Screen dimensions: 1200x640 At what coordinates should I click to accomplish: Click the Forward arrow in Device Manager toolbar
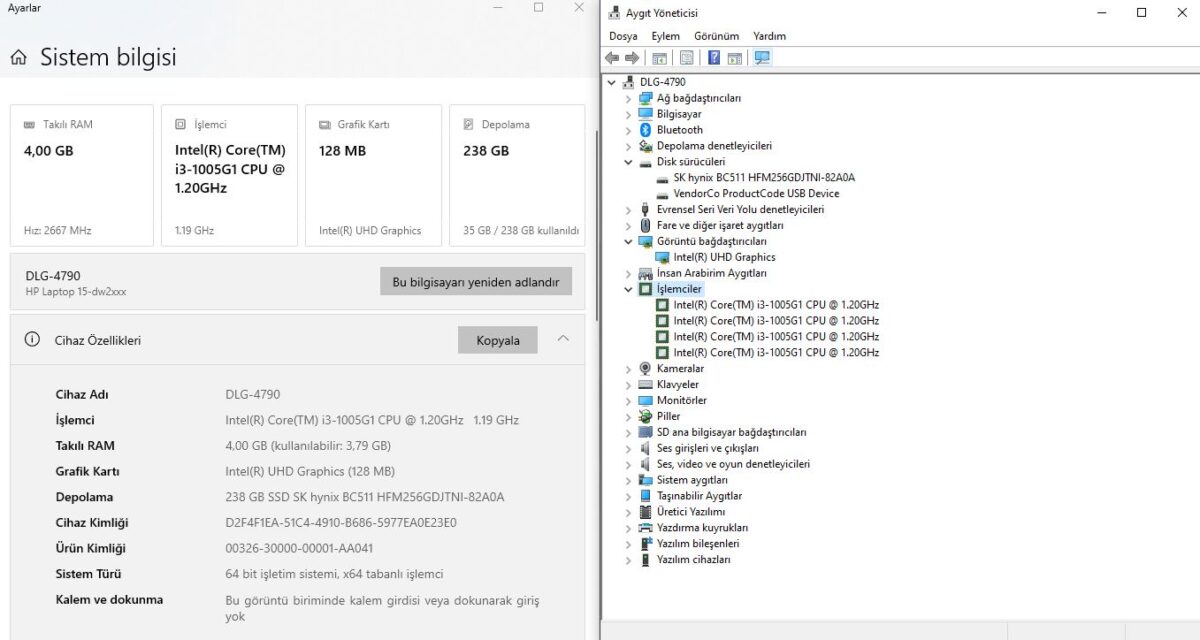pos(632,58)
